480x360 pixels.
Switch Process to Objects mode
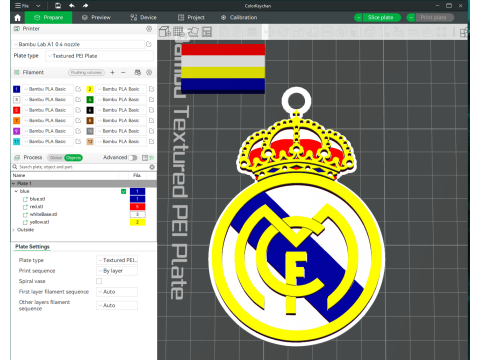click(73, 158)
